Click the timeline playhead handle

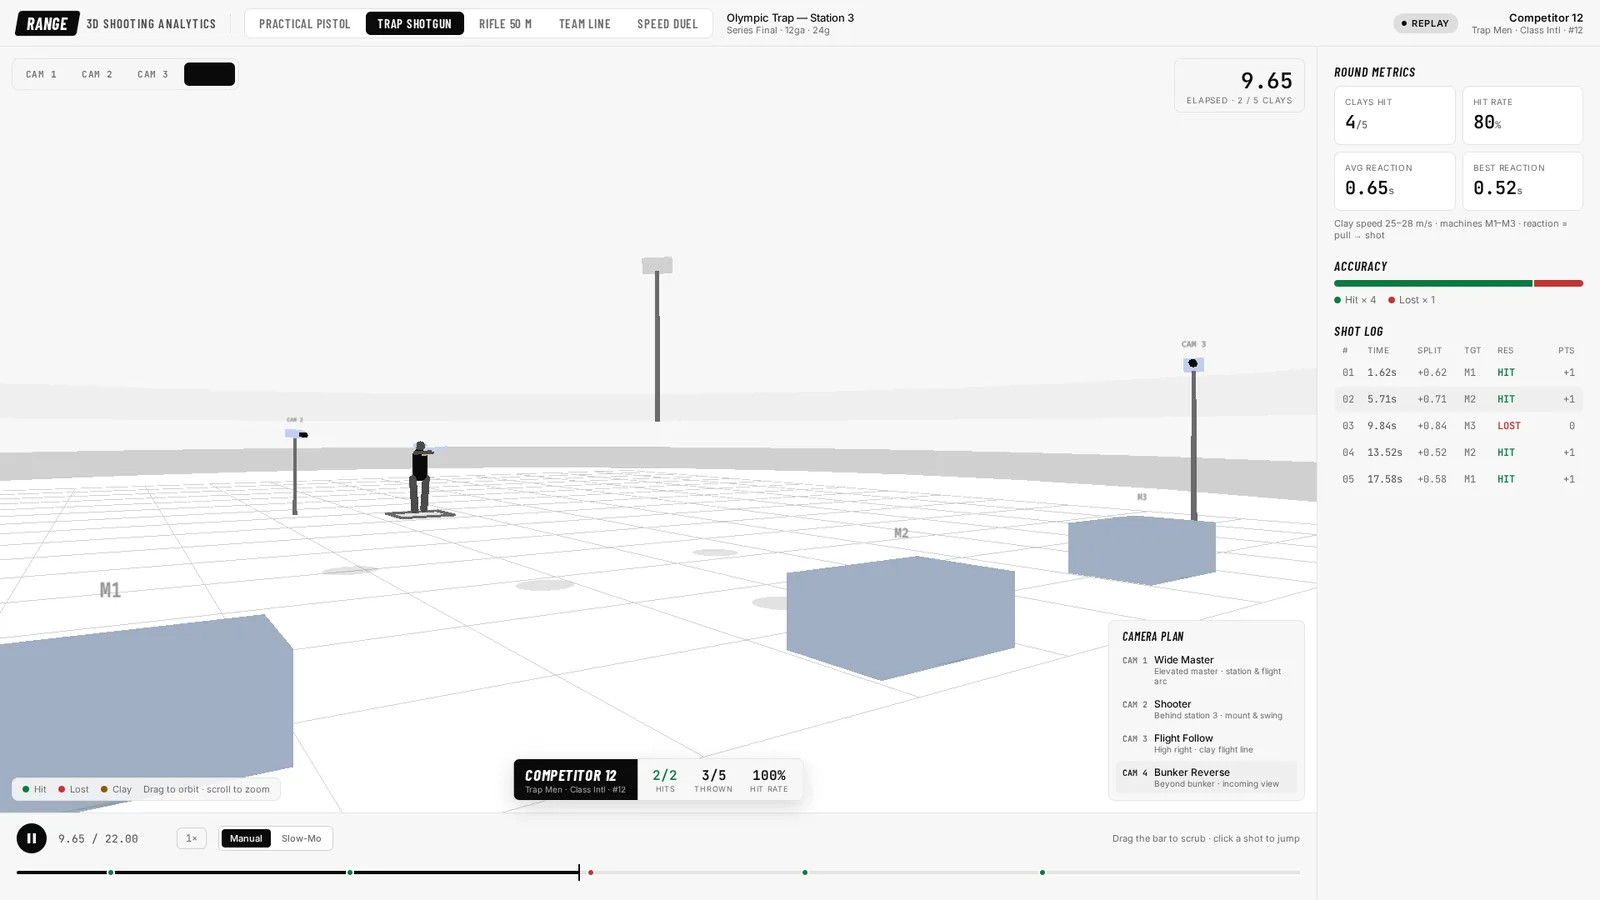tap(579, 873)
